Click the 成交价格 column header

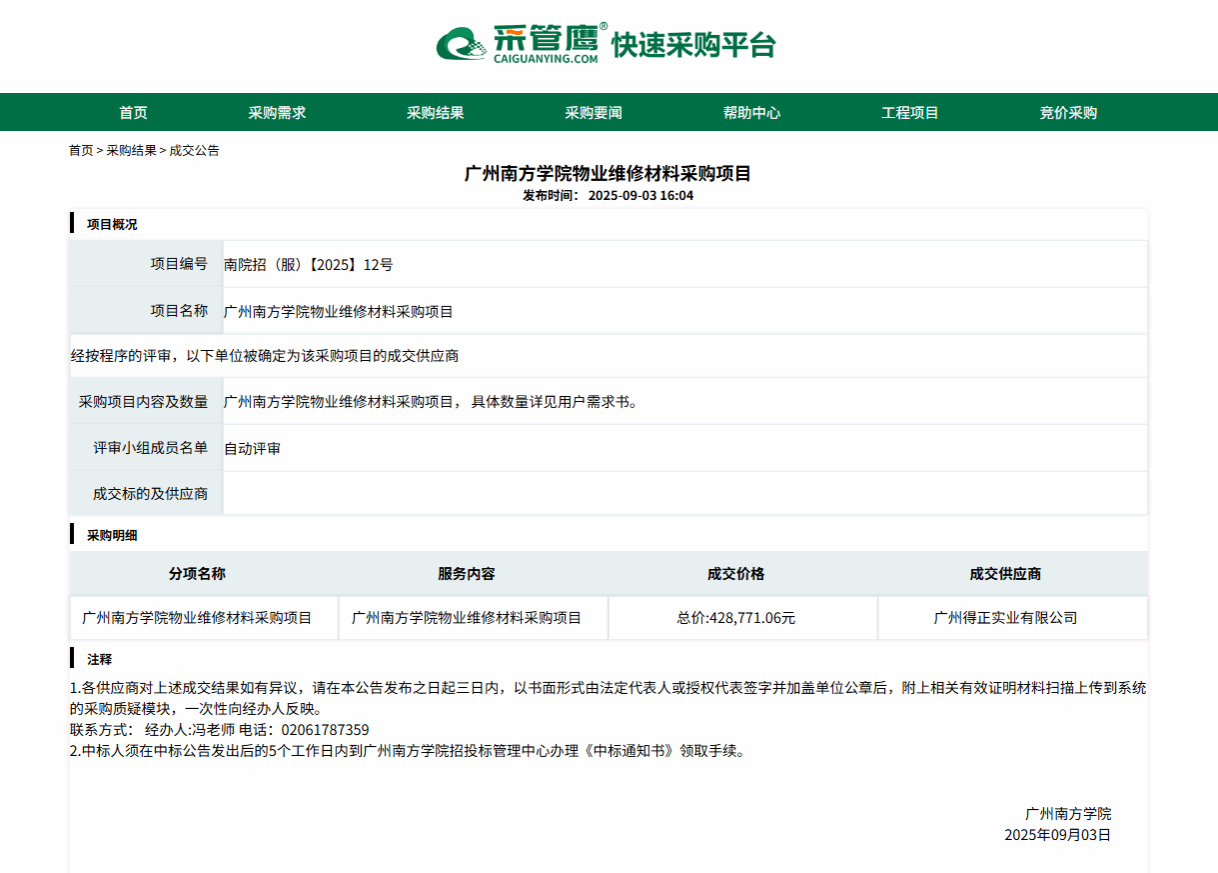736,574
